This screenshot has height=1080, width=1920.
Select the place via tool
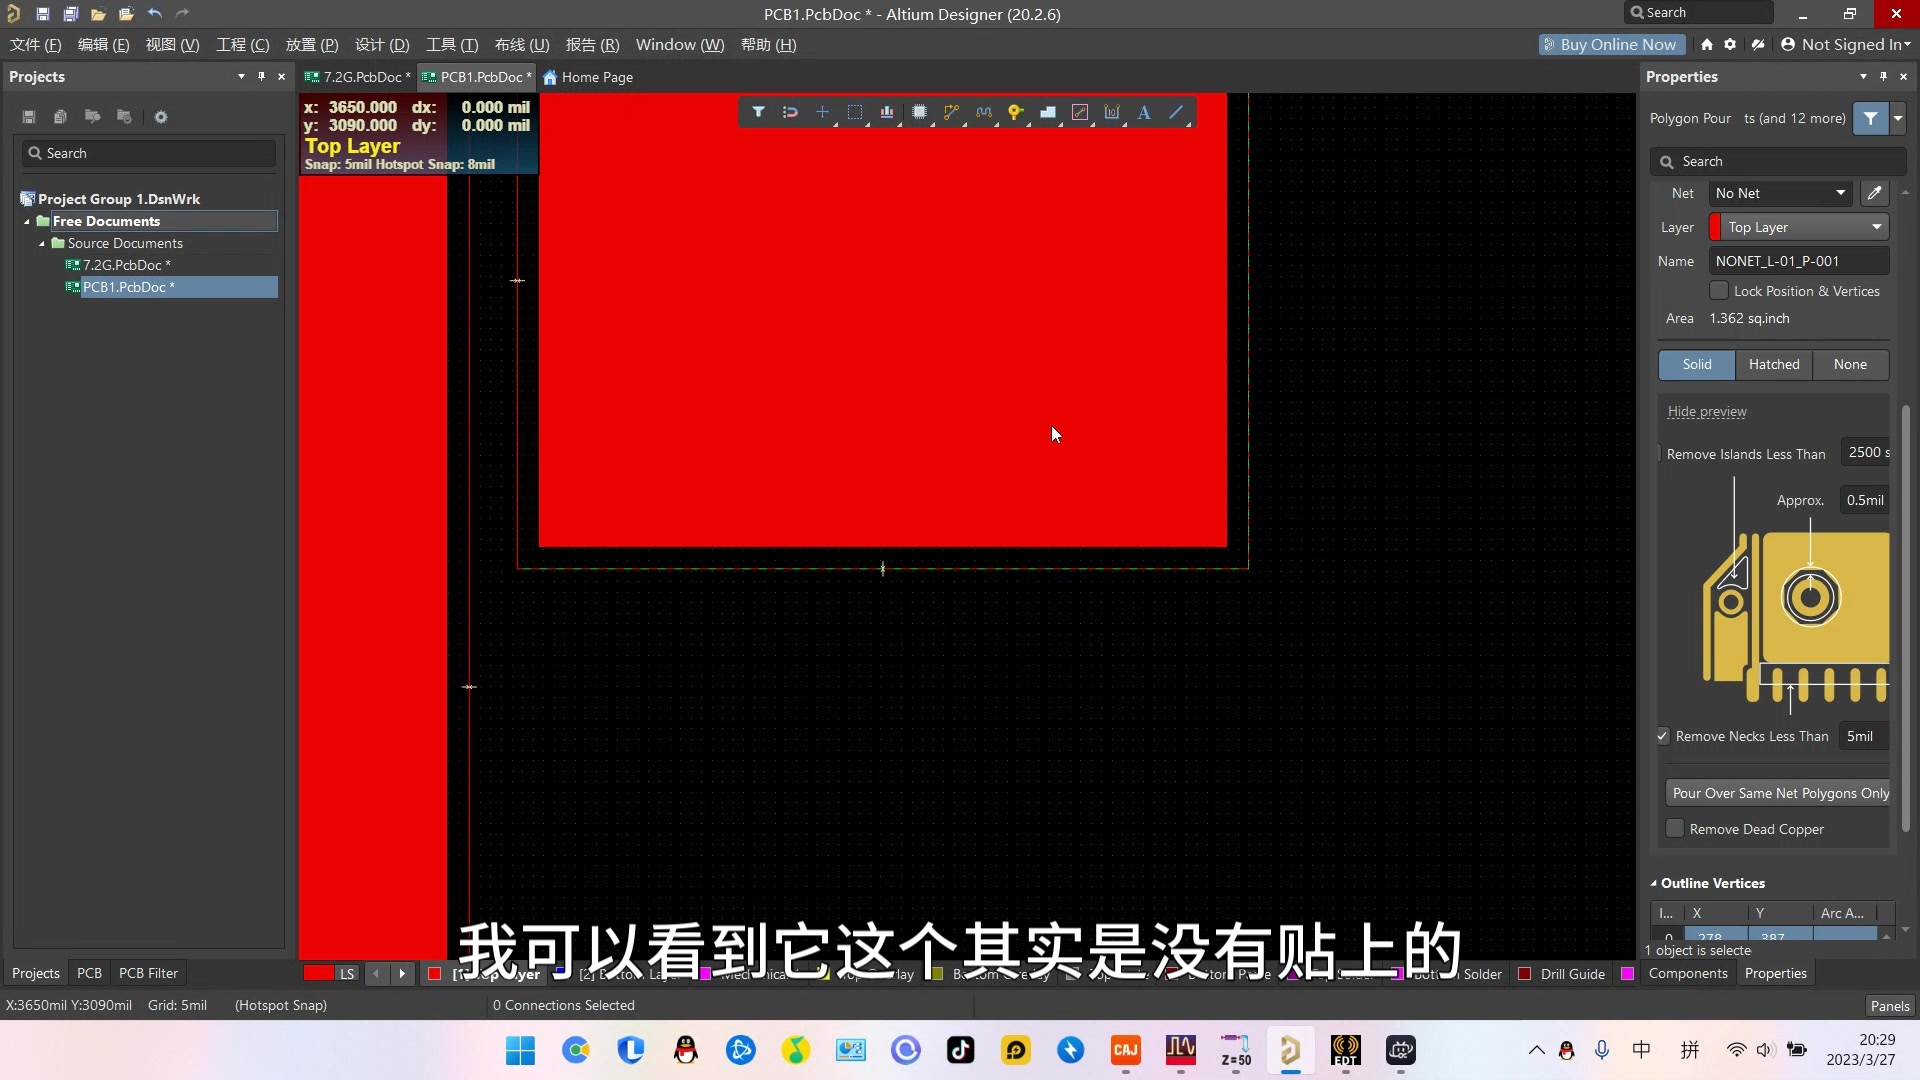point(1016,112)
